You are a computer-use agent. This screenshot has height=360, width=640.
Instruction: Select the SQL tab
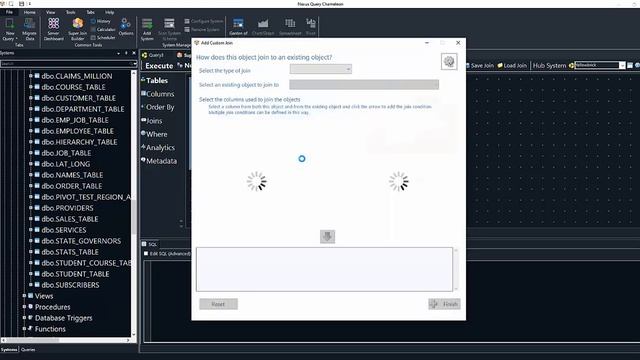tap(149, 244)
